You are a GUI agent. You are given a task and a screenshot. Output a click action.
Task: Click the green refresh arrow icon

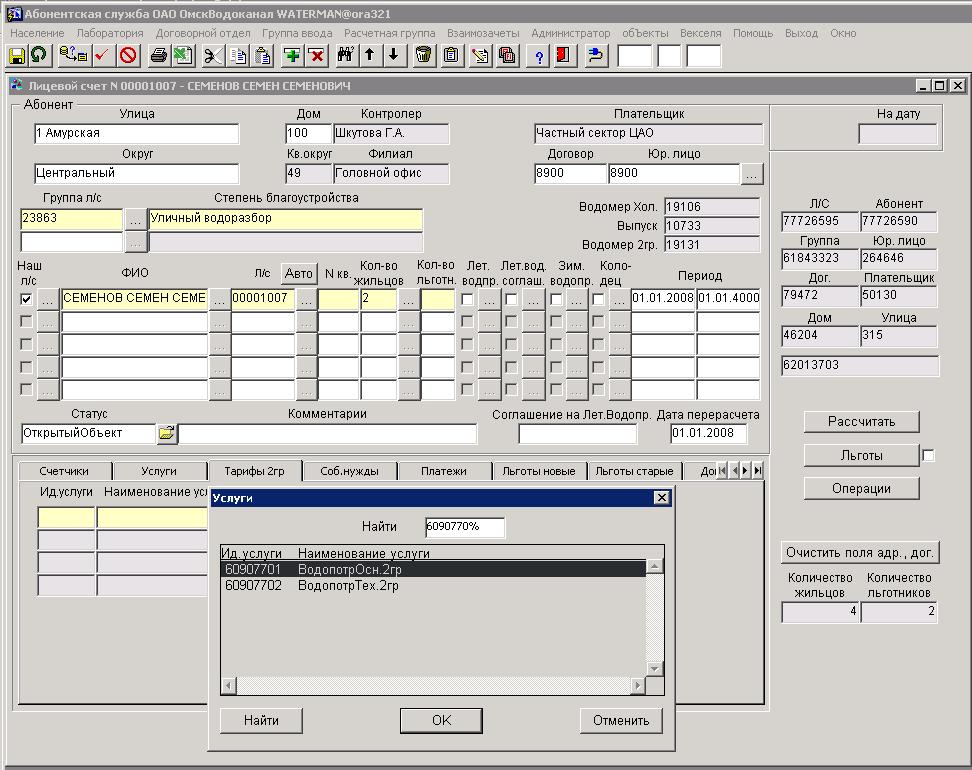[39, 55]
